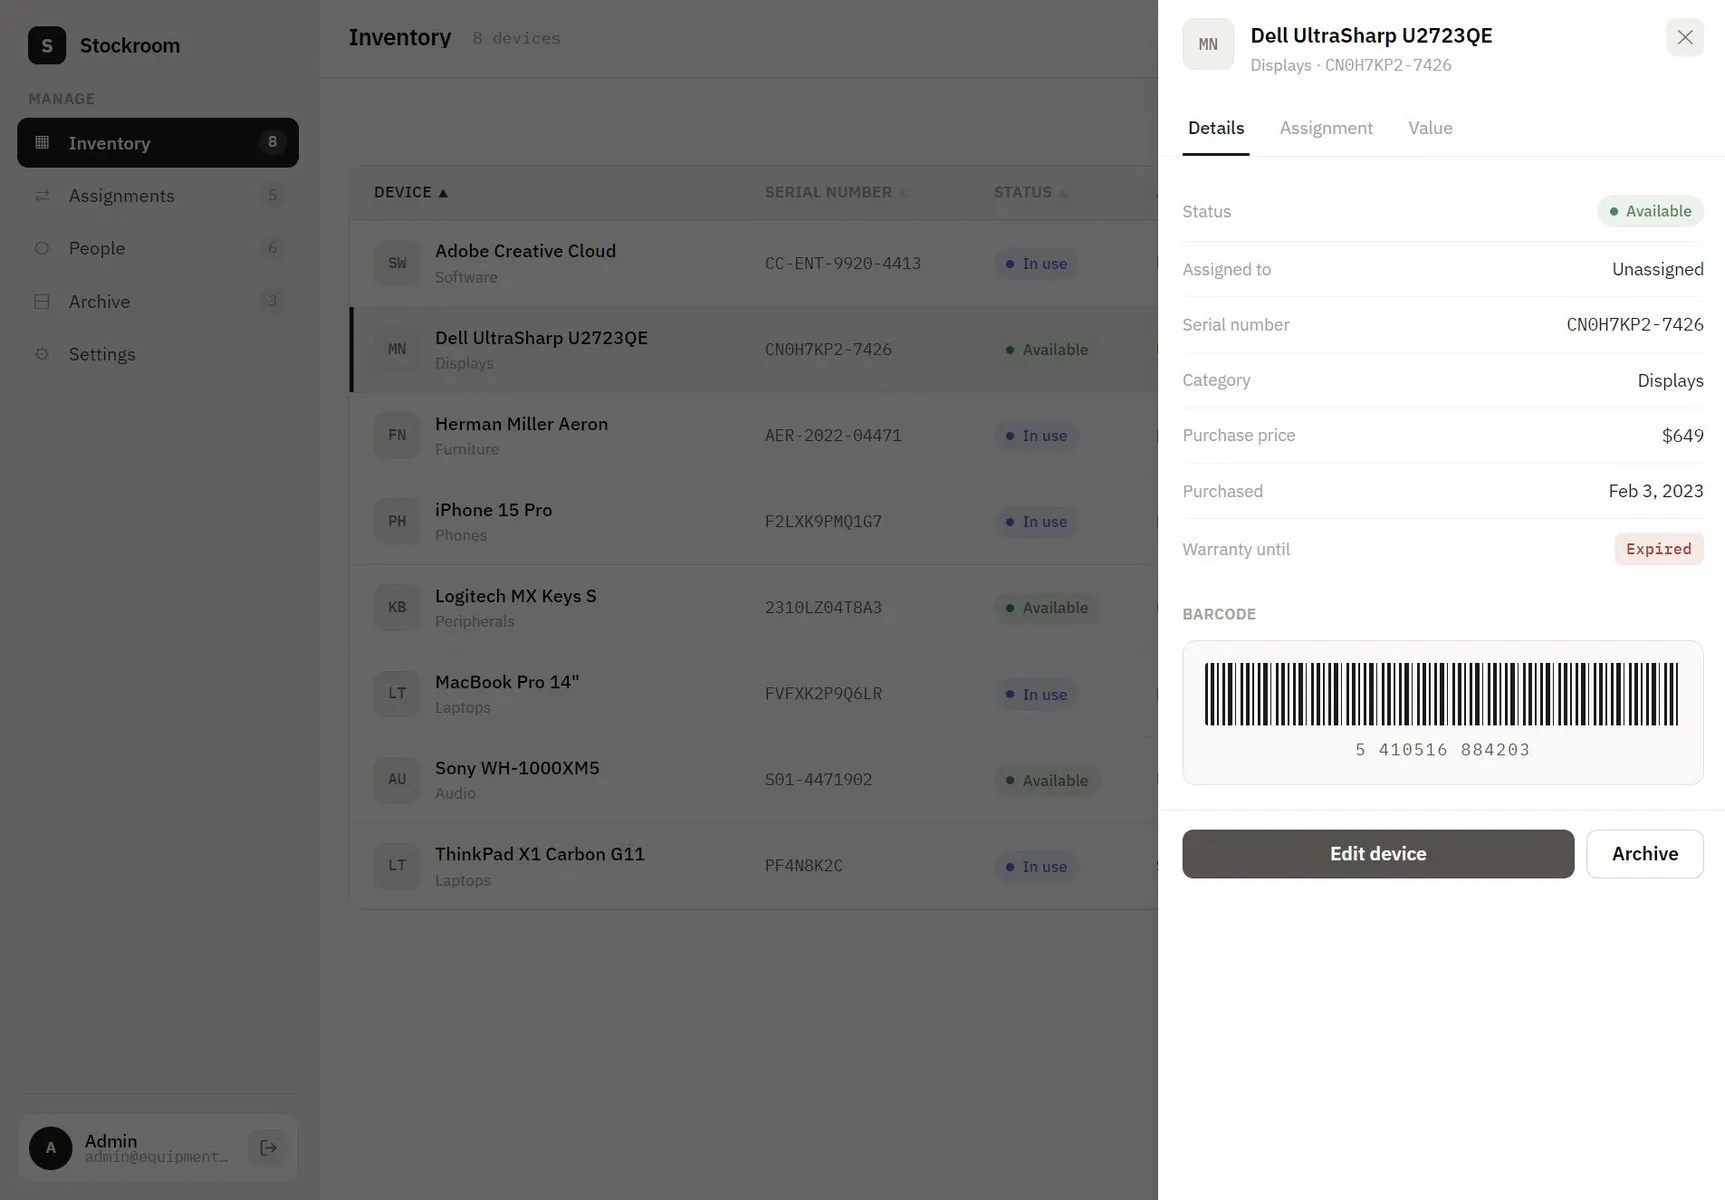Screen dimensions: 1725x1200
Task: Click the People circle icon
Action: [x=42, y=248]
